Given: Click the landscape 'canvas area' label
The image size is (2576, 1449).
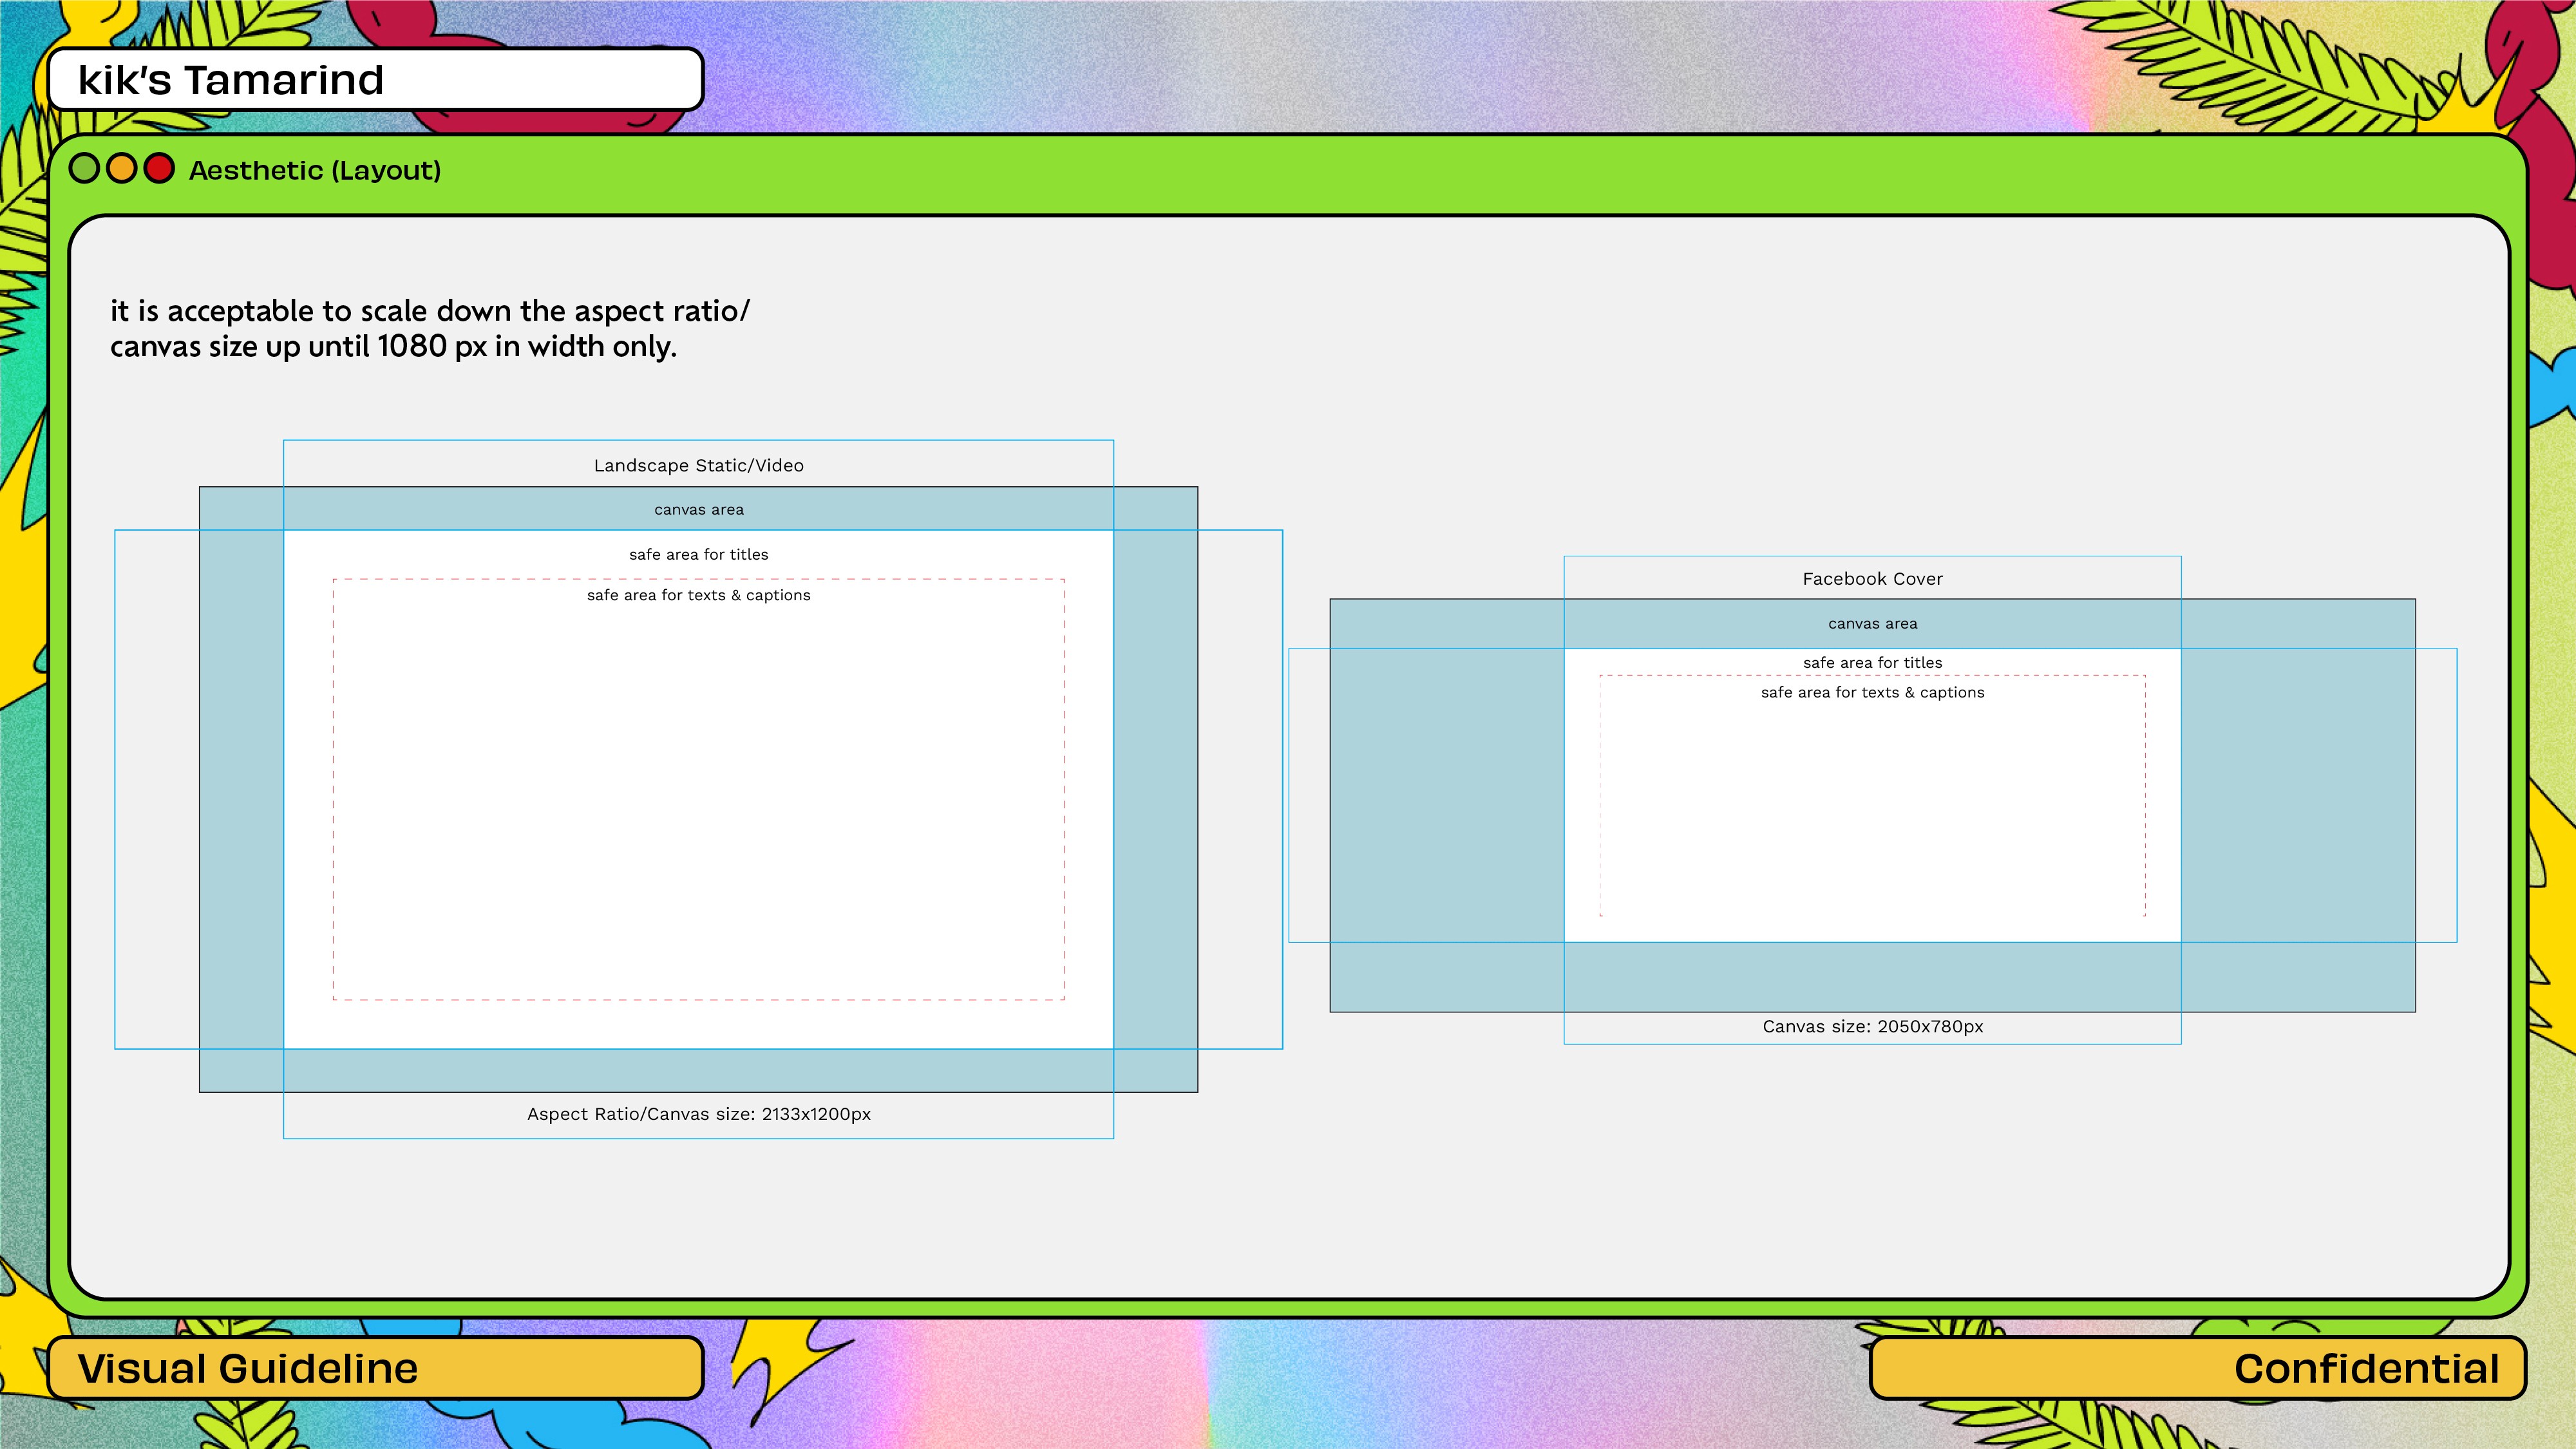Looking at the screenshot, I should tap(698, 510).
